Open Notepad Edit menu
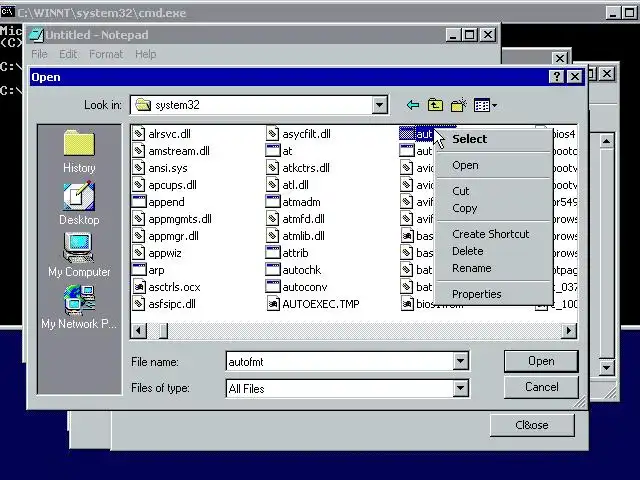Viewport: 640px width, 480px height. coord(68,54)
